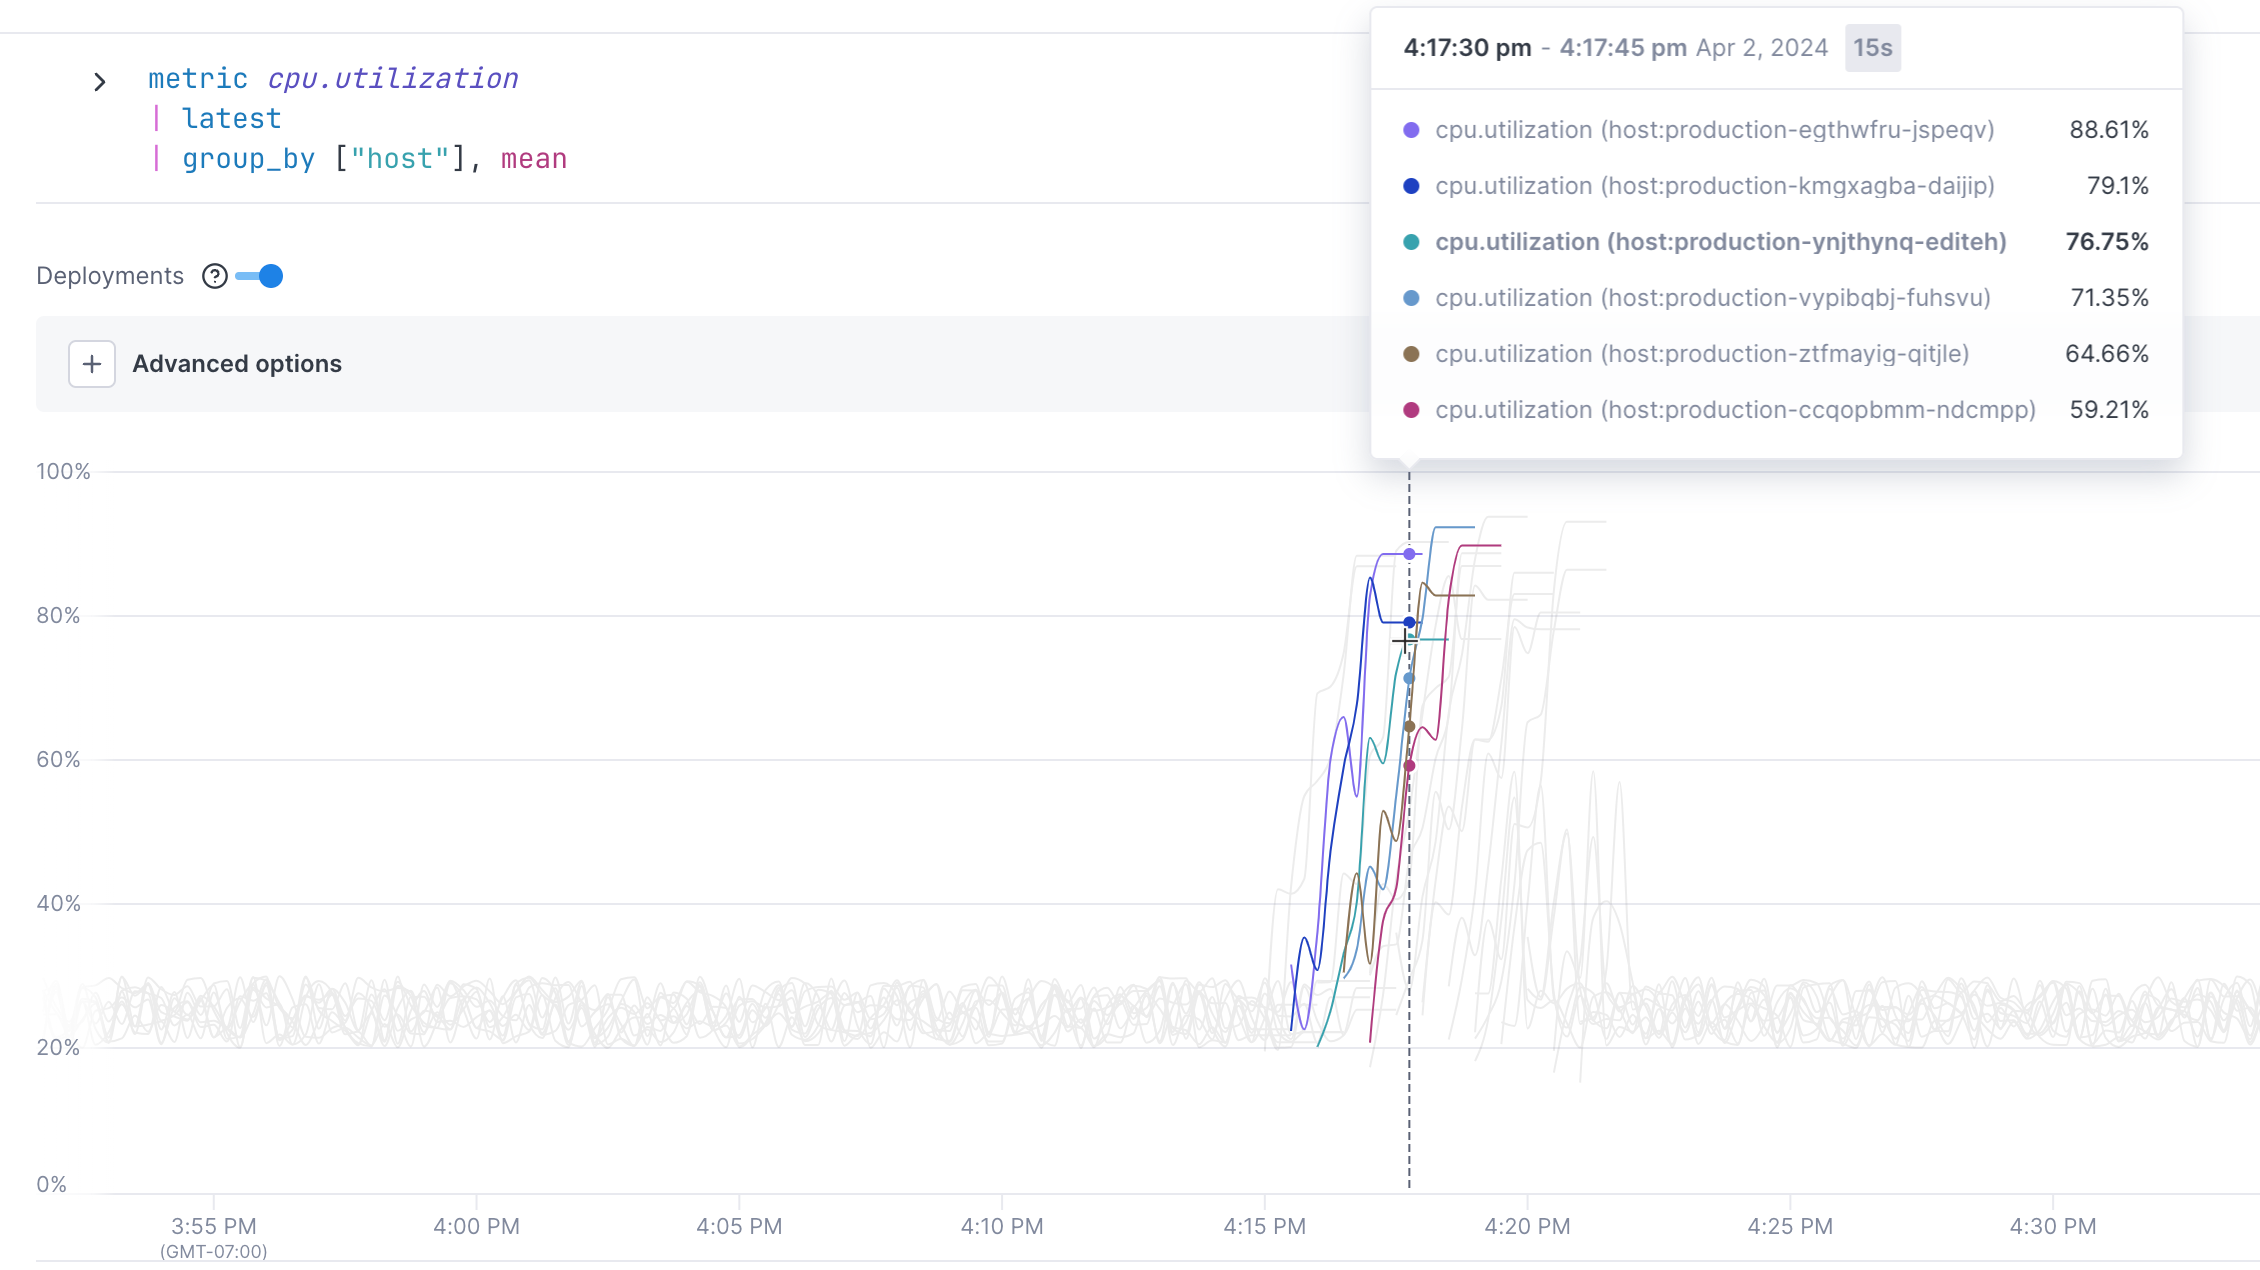Click the dashed timeline marker on the chart
The width and height of the screenshot is (2260, 1270).
tap(1408, 900)
